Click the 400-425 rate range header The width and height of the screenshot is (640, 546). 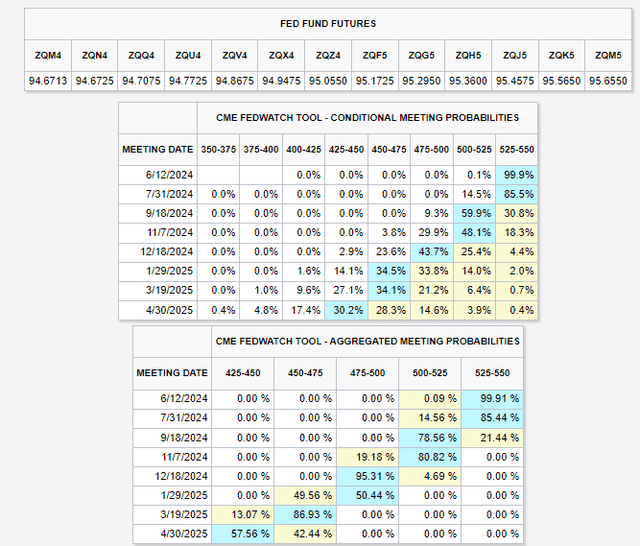(x=304, y=149)
